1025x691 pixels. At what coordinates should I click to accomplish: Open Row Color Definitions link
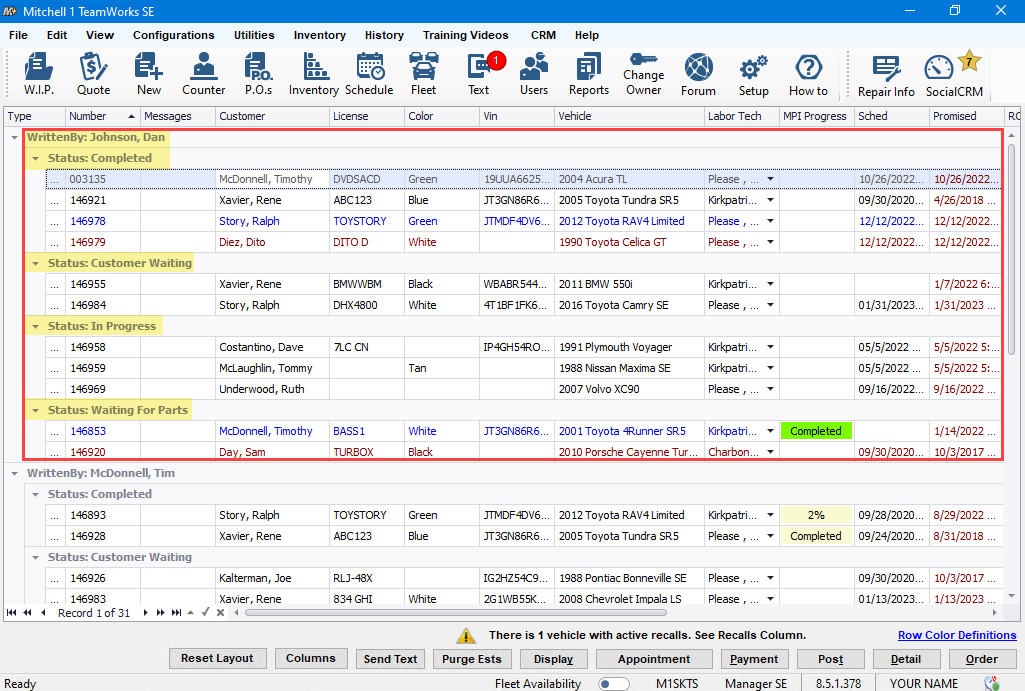[956, 635]
